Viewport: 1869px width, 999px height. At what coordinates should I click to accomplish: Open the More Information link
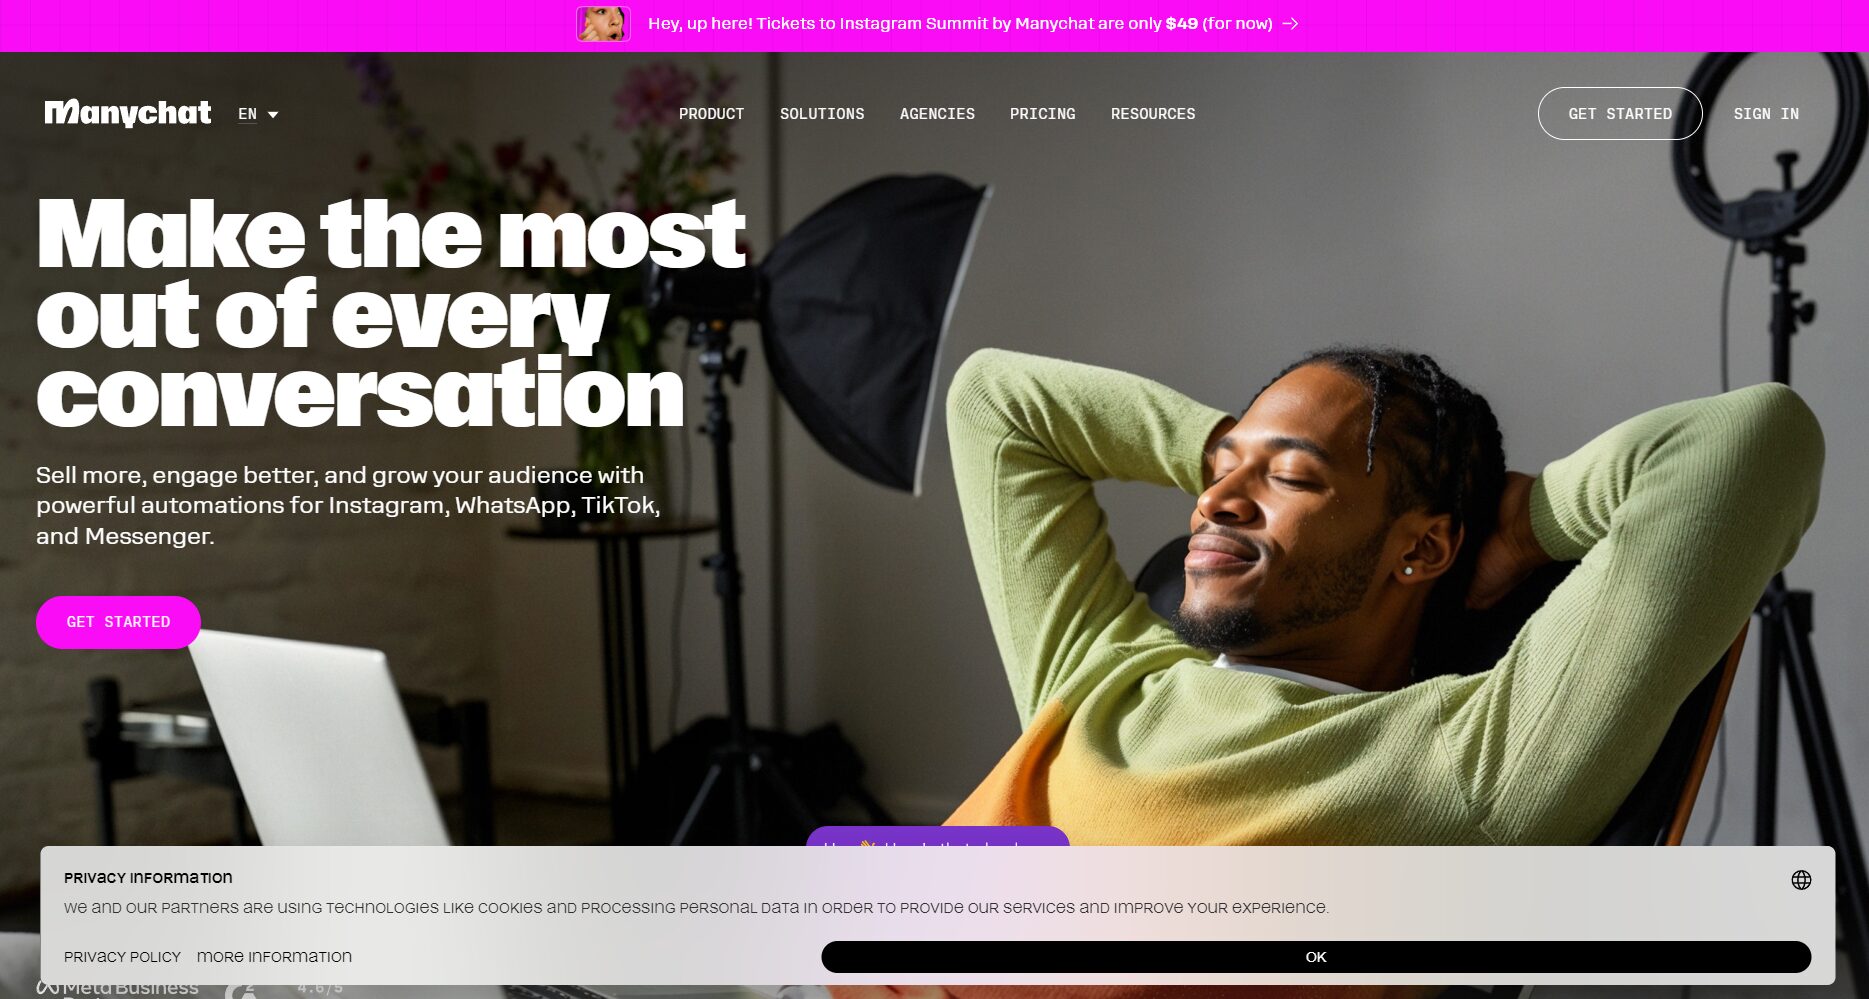click(274, 957)
